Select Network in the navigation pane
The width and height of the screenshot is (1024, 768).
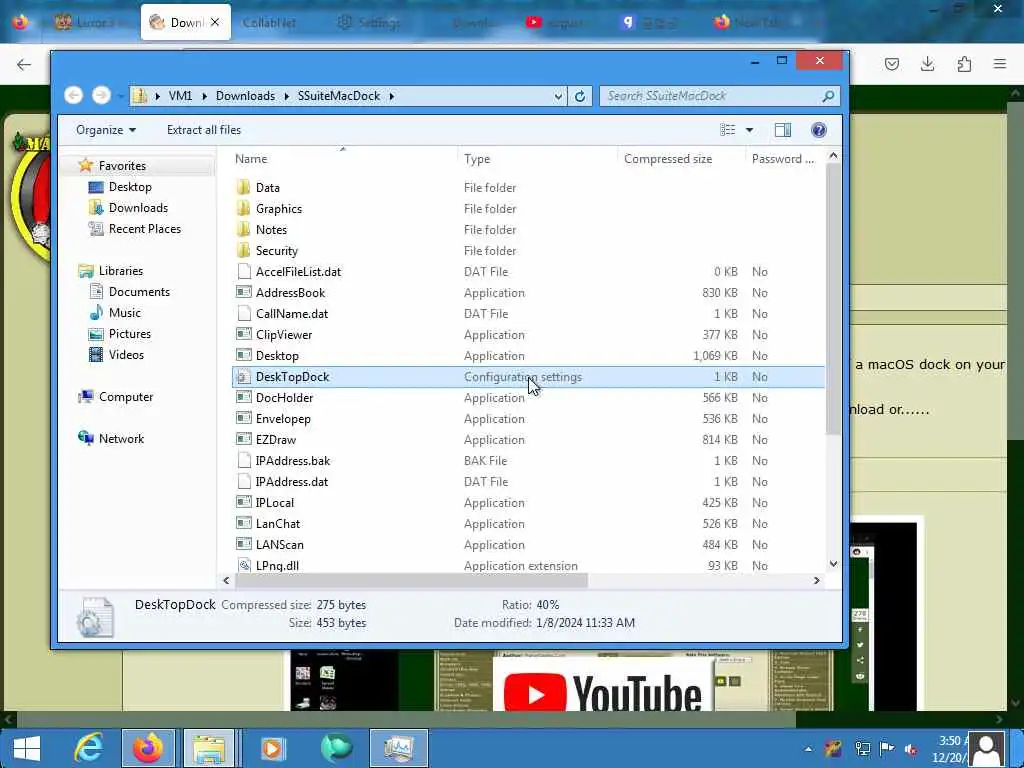tap(121, 439)
